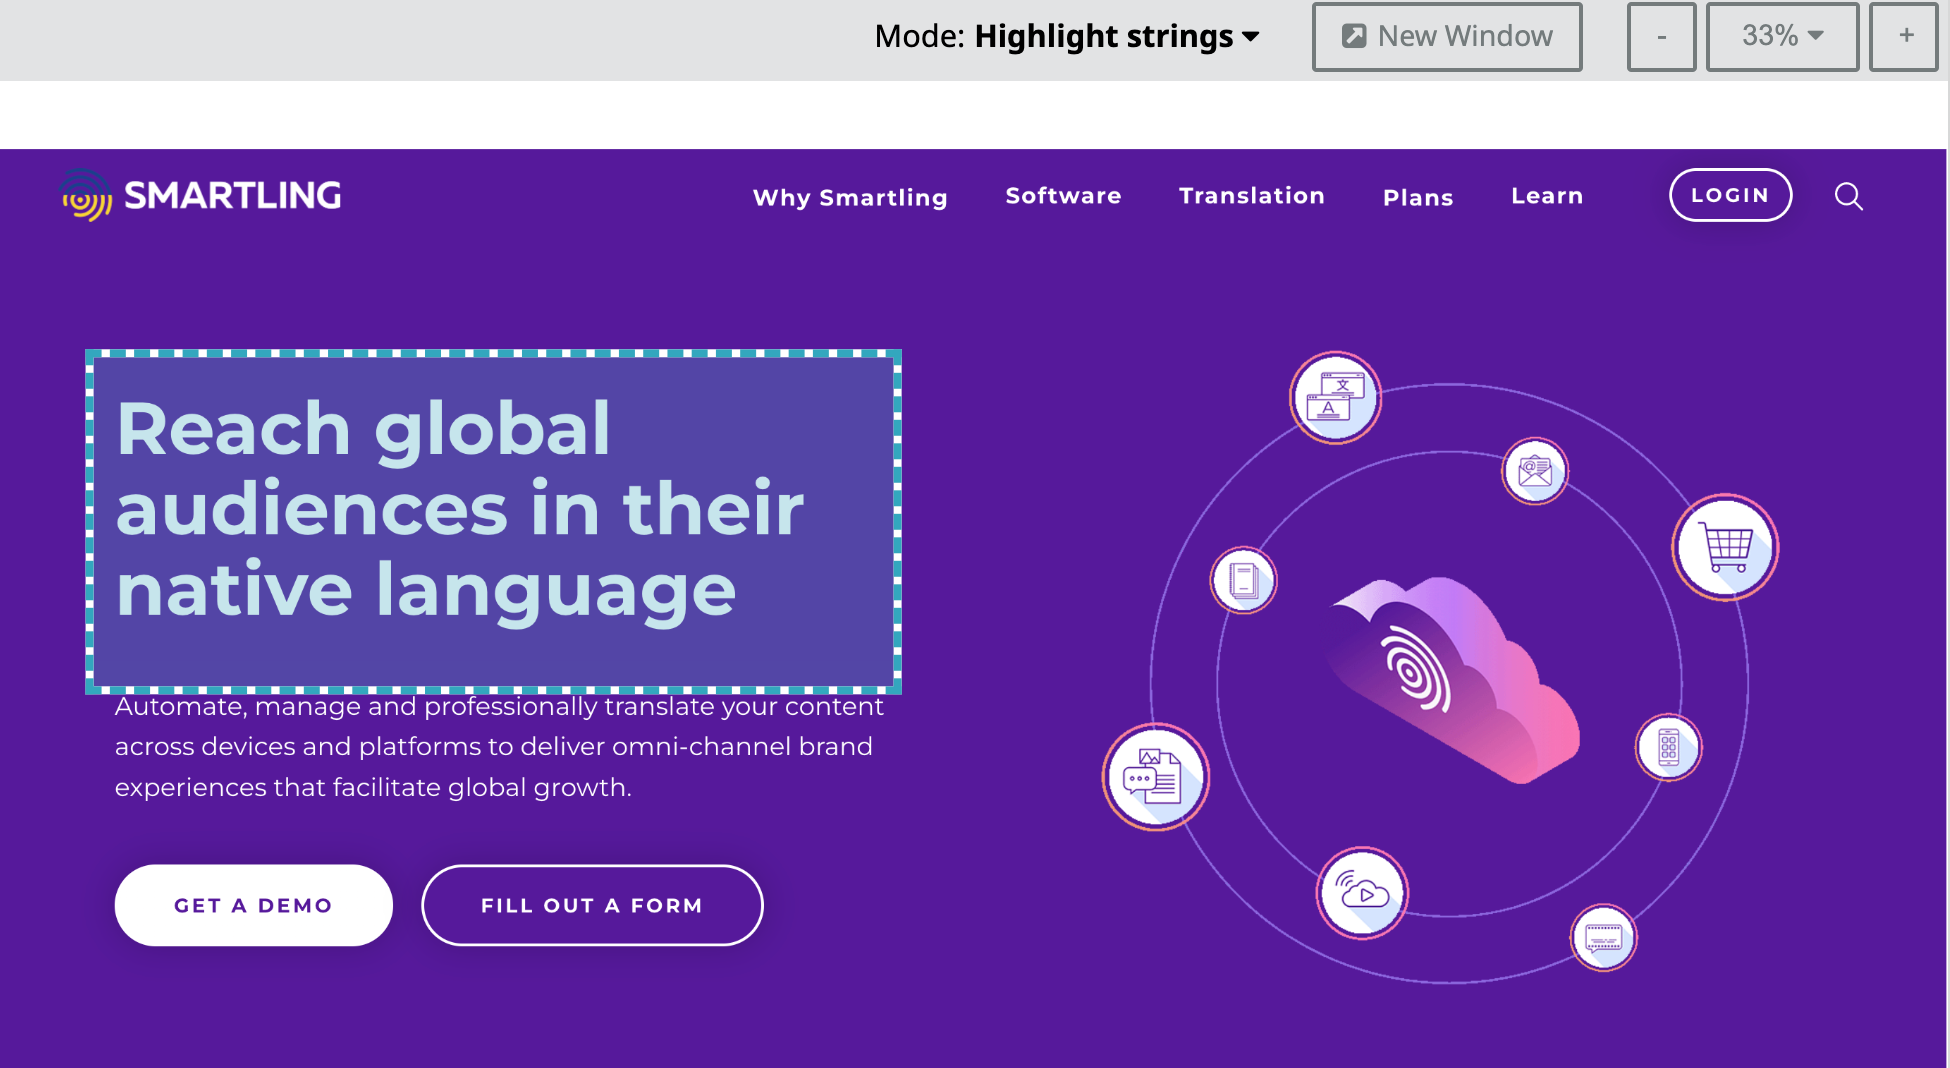
Task: Open the Learn menu
Action: tap(1546, 196)
